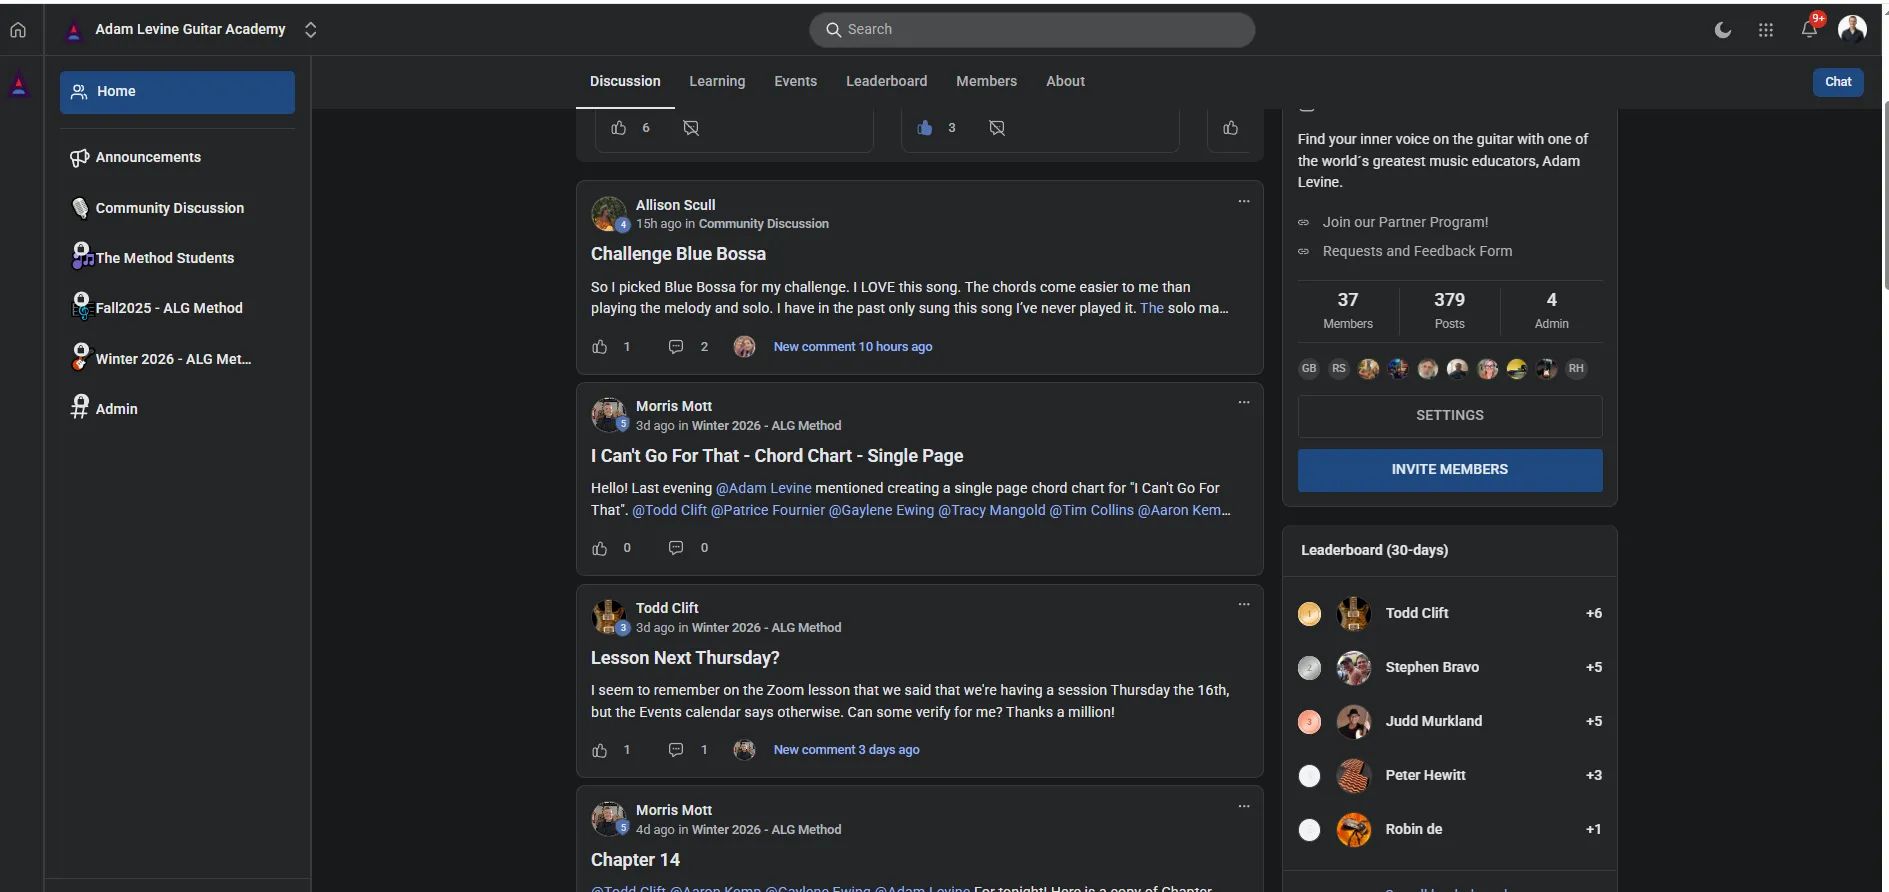Select the RS member avatar
This screenshot has height=892, width=1889.
click(x=1339, y=369)
